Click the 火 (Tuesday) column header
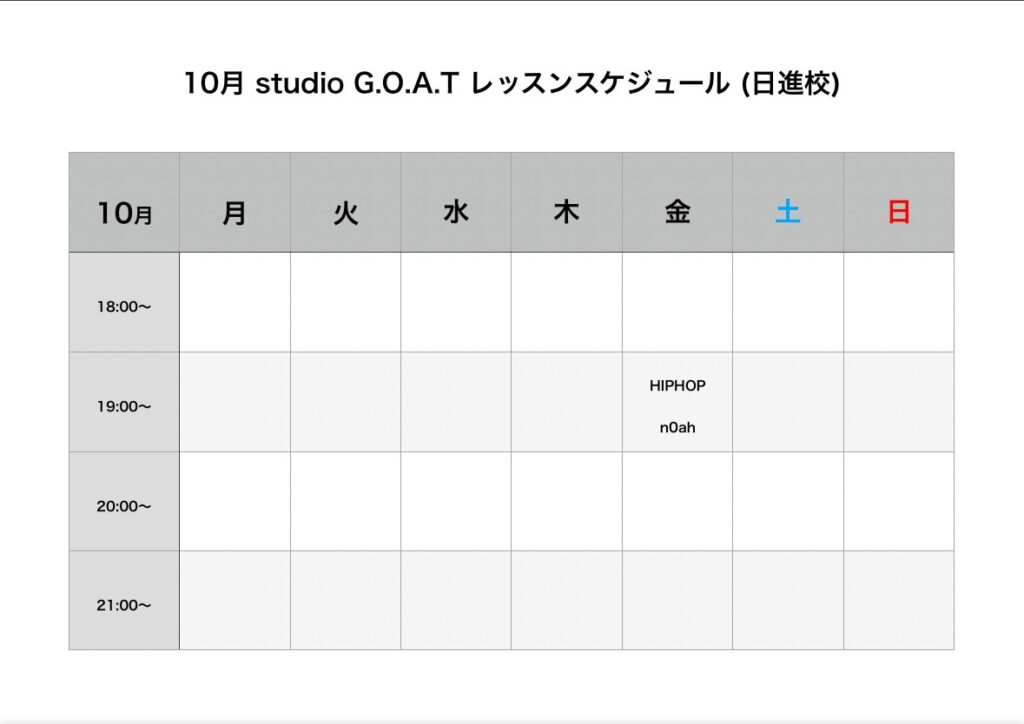 tap(345, 213)
